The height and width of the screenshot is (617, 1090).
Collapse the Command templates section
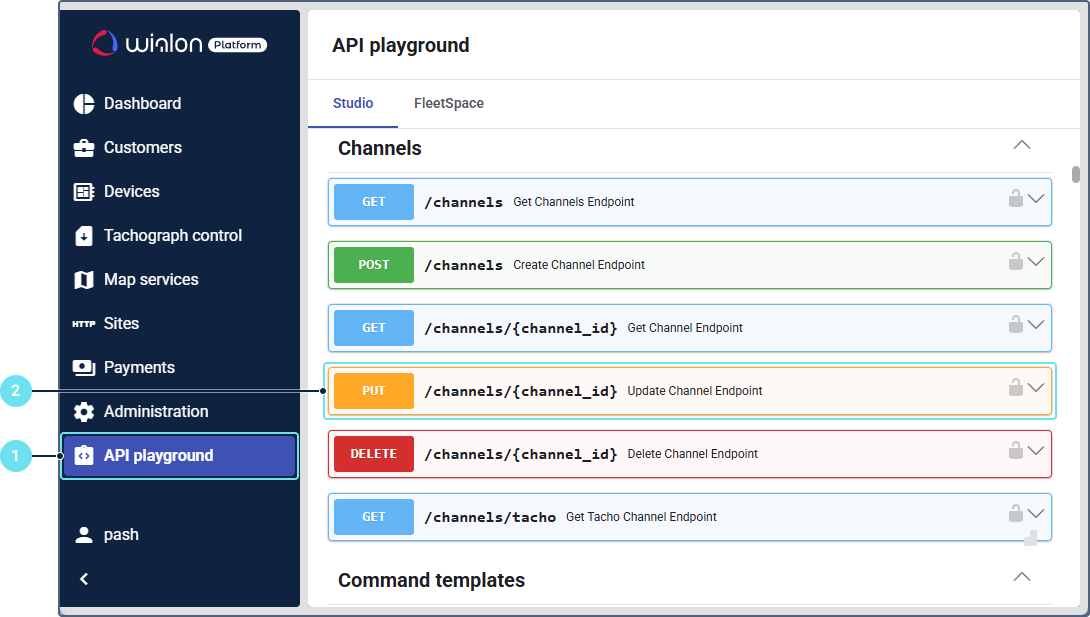click(x=1021, y=577)
